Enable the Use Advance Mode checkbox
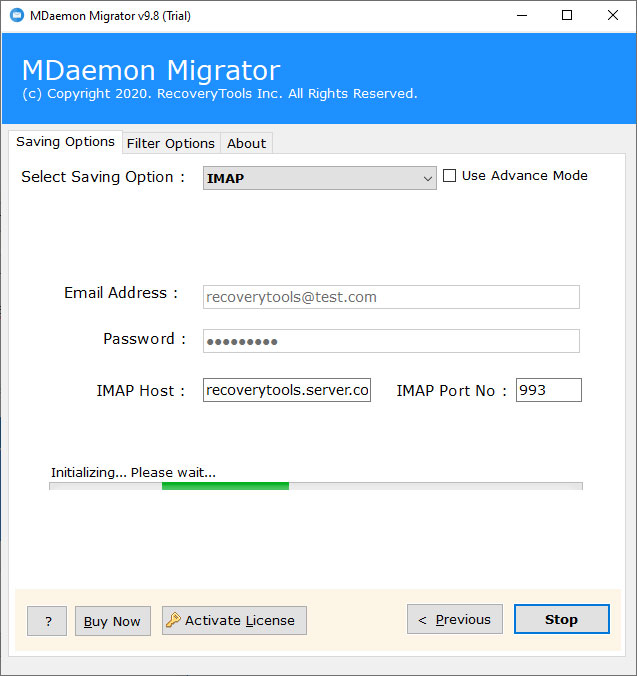Image resolution: width=637 pixels, height=676 pixels. pyautogui.click(x=450, y=176)
